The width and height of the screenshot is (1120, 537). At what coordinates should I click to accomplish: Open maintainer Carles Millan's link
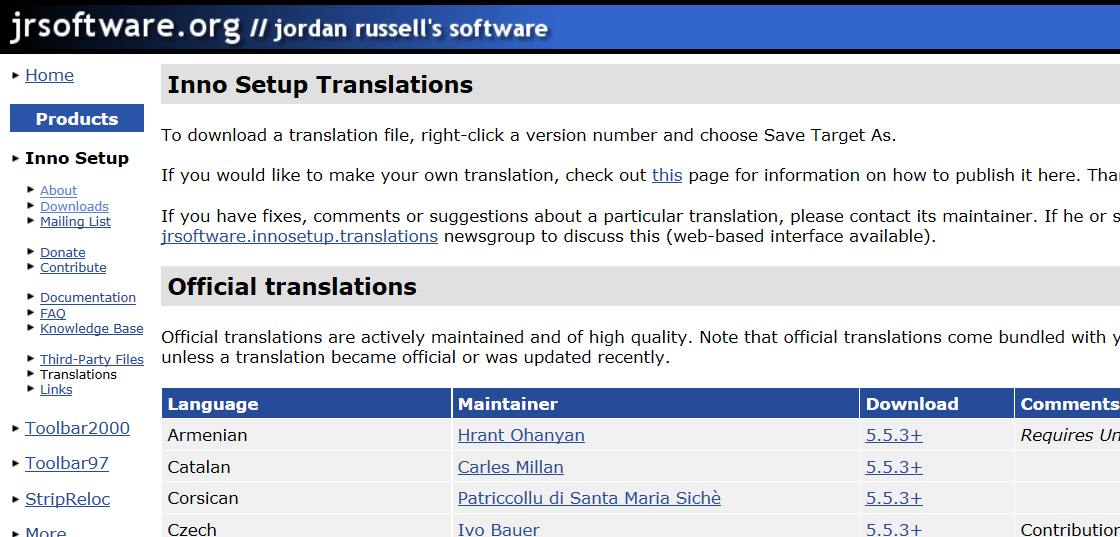[511, 467]
